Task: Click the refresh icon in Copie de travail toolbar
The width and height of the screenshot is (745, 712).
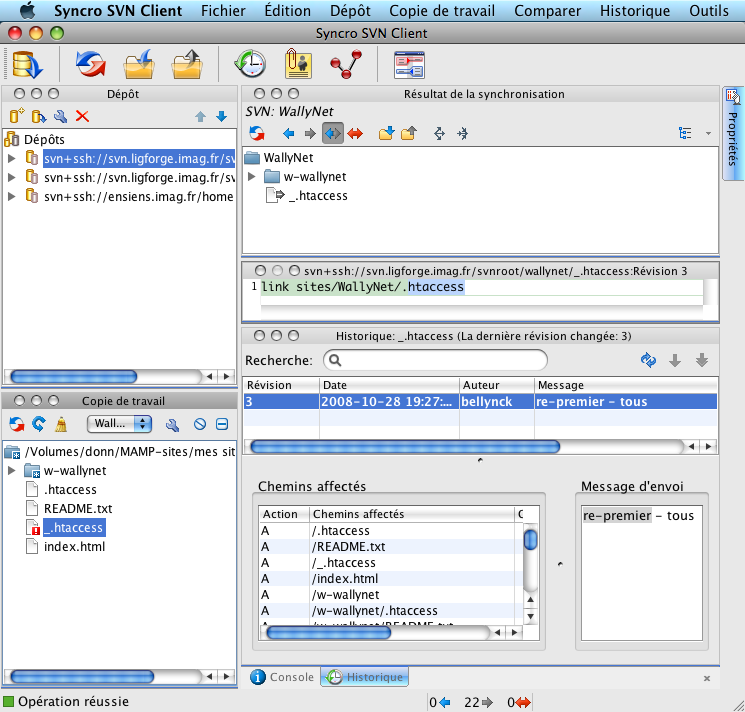Action: click(39, 424)
